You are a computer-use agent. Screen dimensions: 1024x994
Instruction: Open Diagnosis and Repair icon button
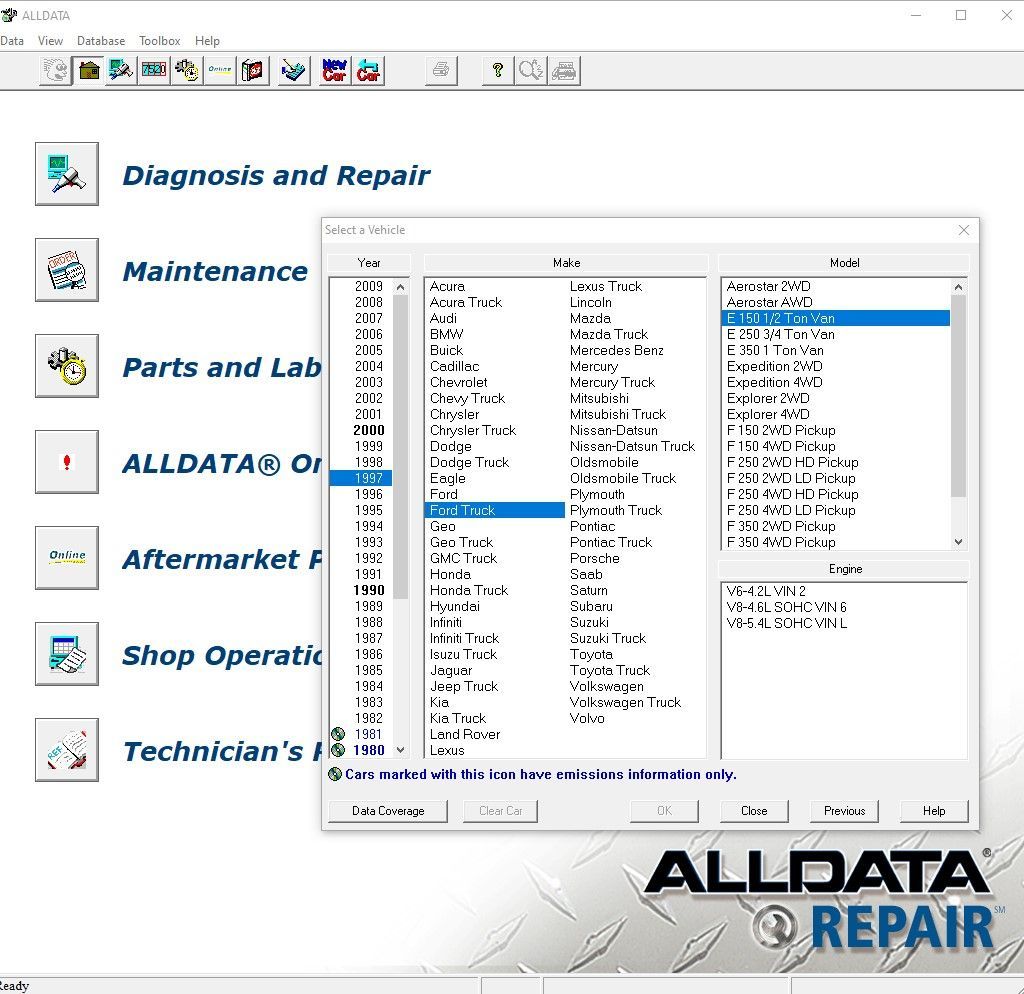click(67, 174)
